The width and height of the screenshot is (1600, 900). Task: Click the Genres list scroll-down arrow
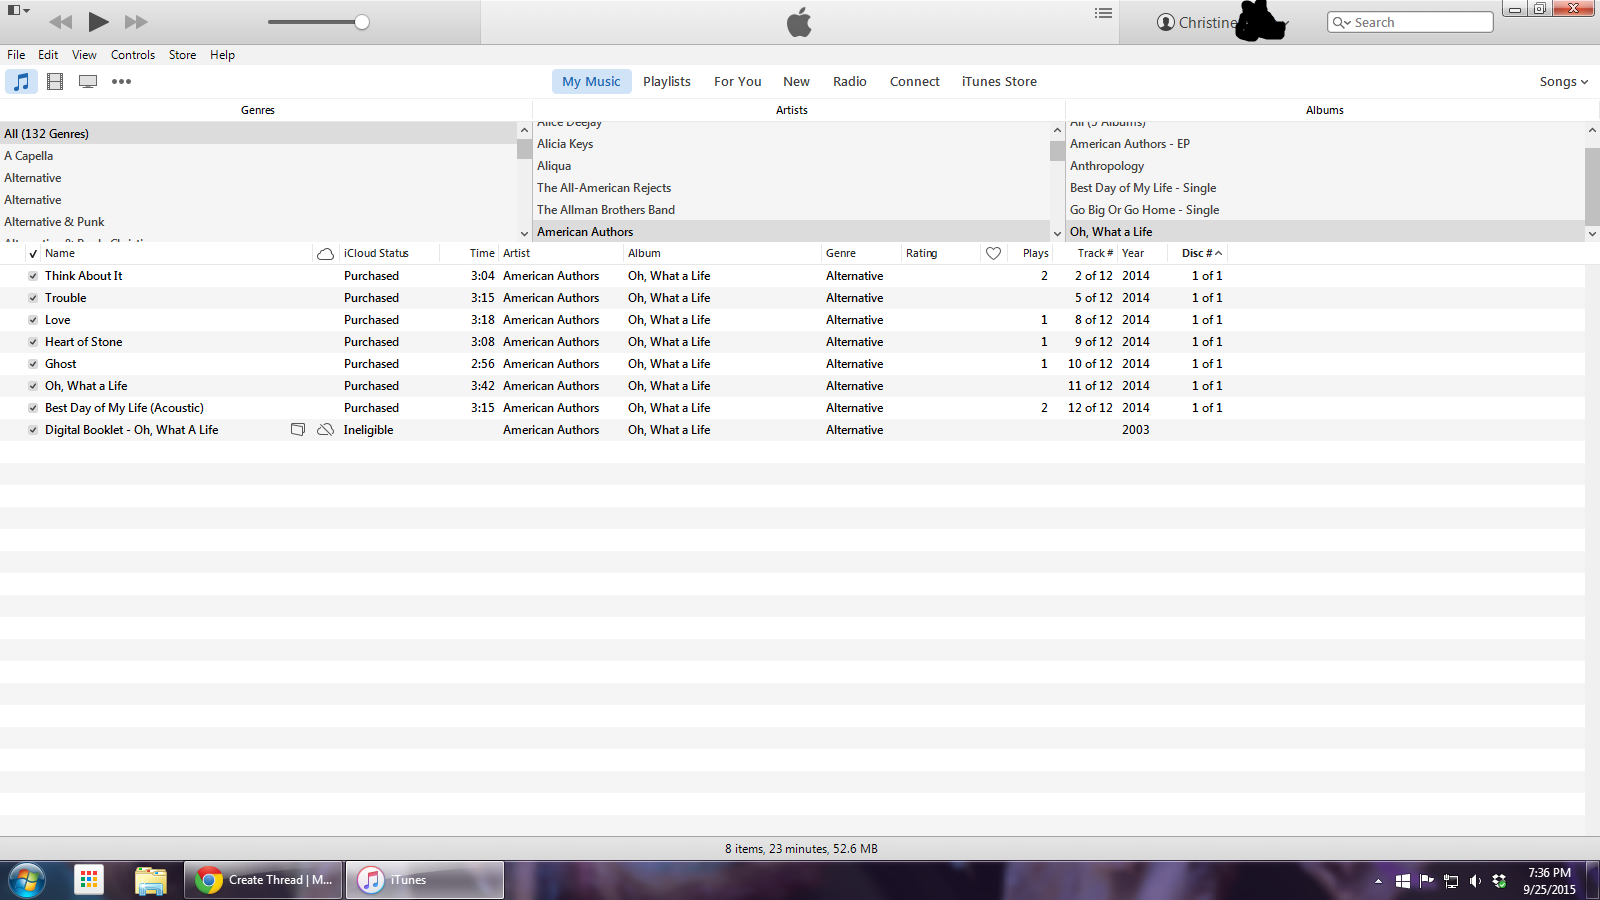pos(524,233)
